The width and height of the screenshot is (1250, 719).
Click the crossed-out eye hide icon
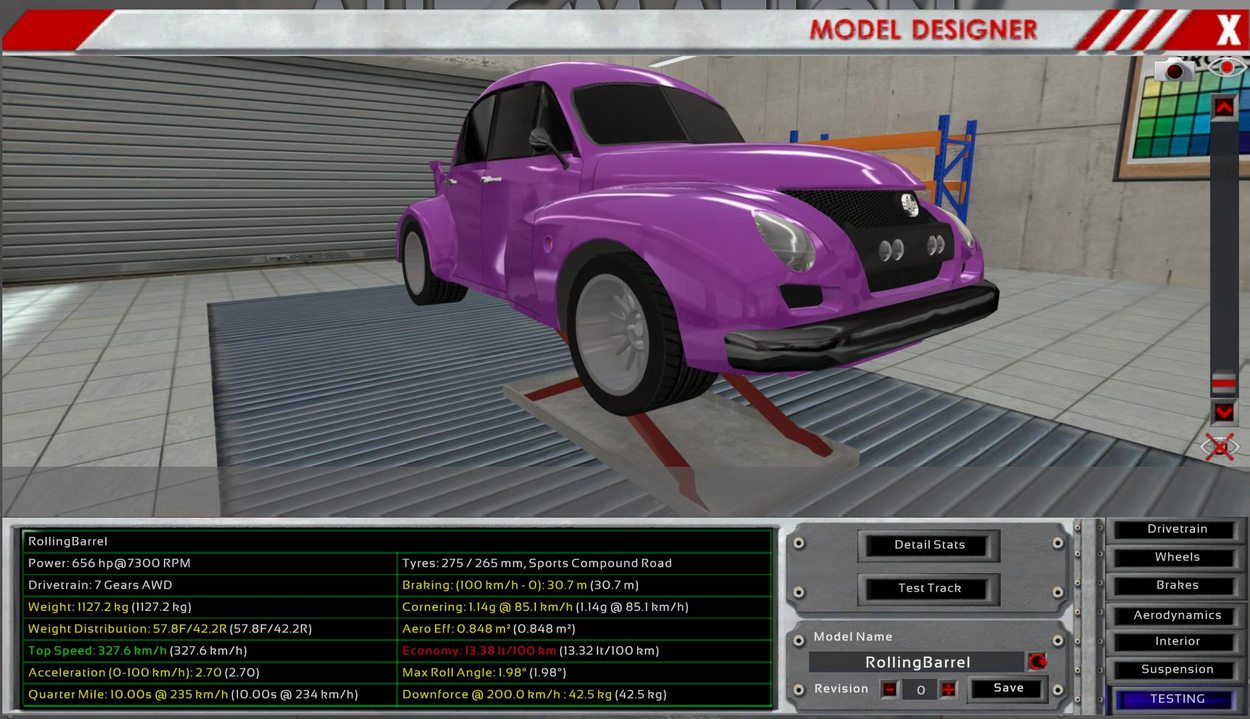pyautogui.click(x=1221, y=447)
